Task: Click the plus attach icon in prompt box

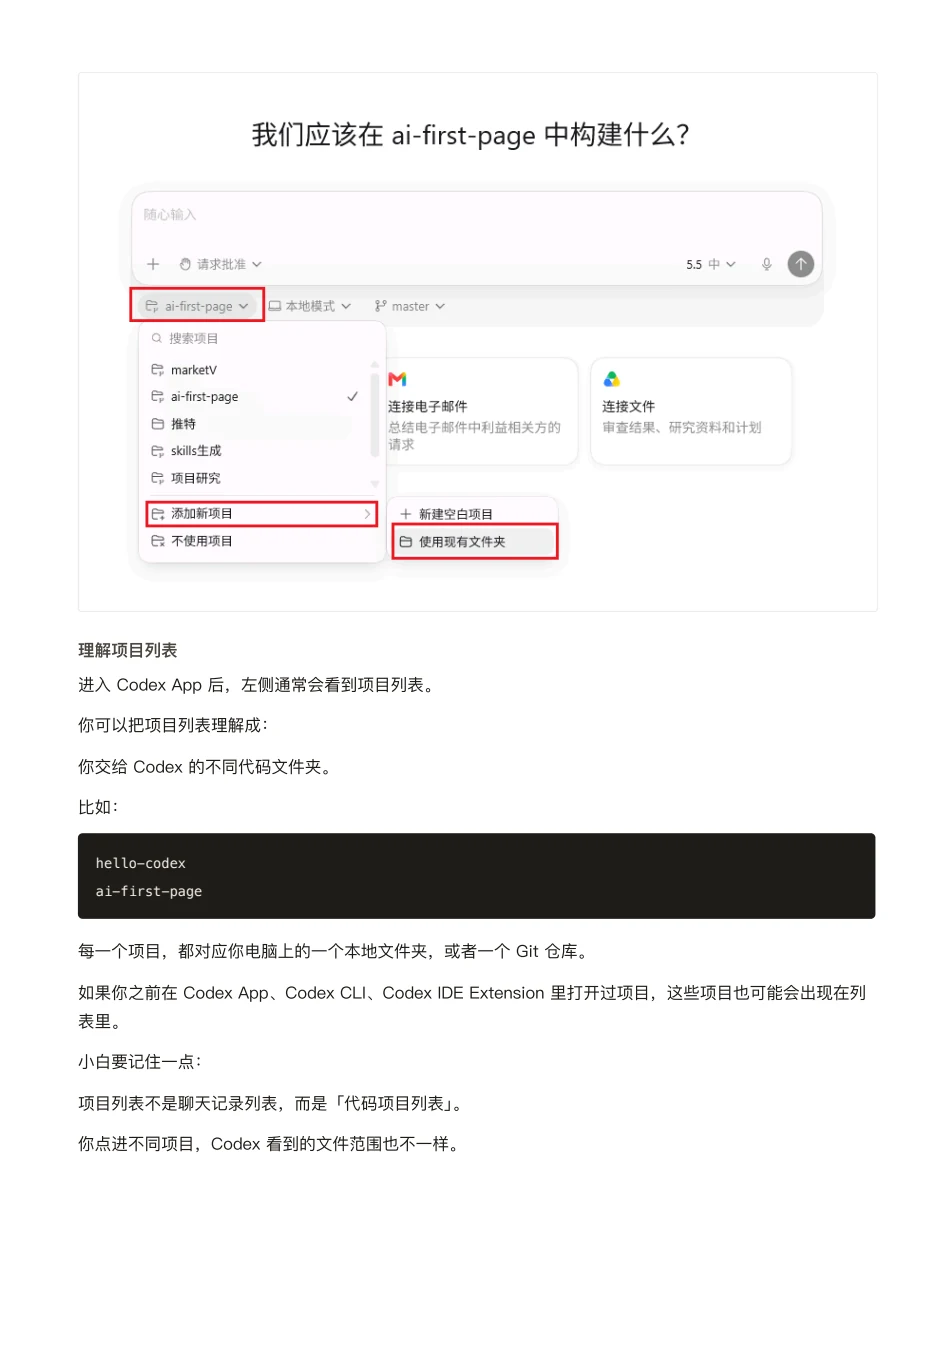Action: pos(153,264)
